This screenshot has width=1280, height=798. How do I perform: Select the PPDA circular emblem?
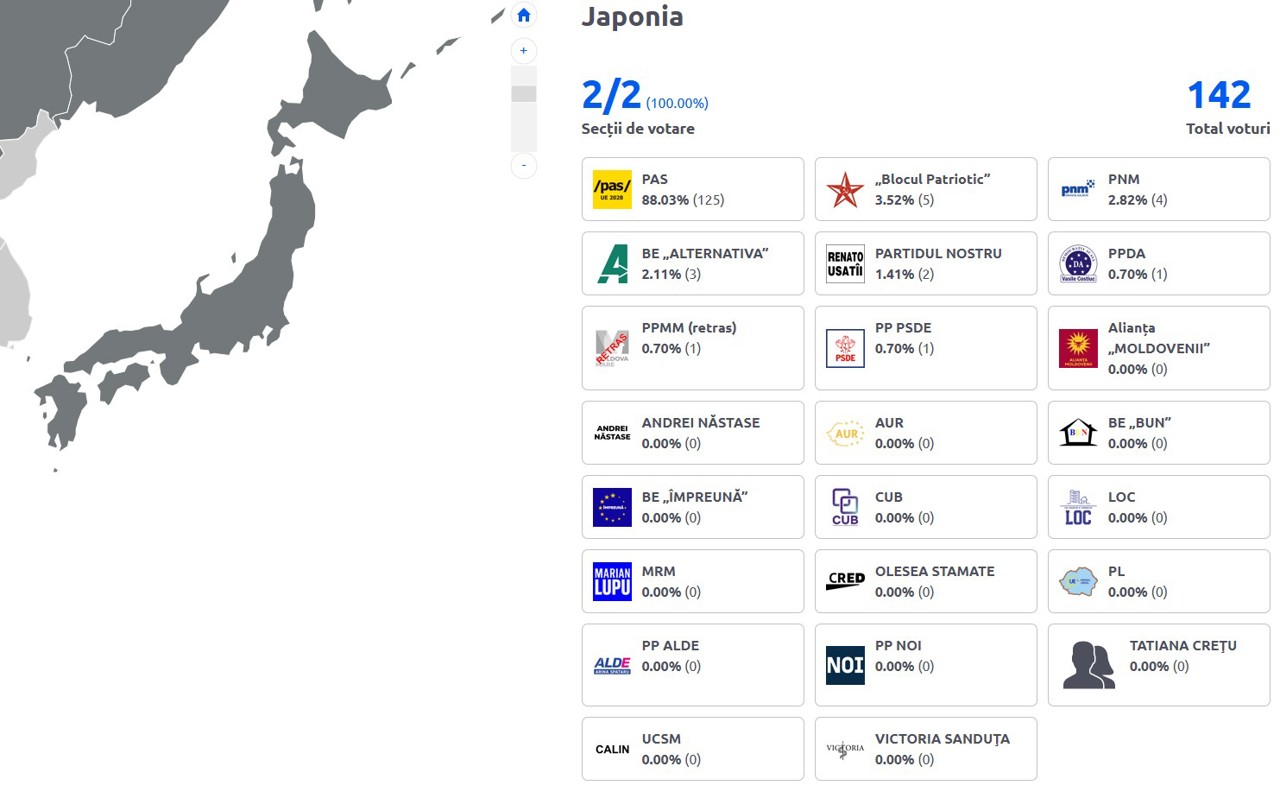pos(1078,264)
